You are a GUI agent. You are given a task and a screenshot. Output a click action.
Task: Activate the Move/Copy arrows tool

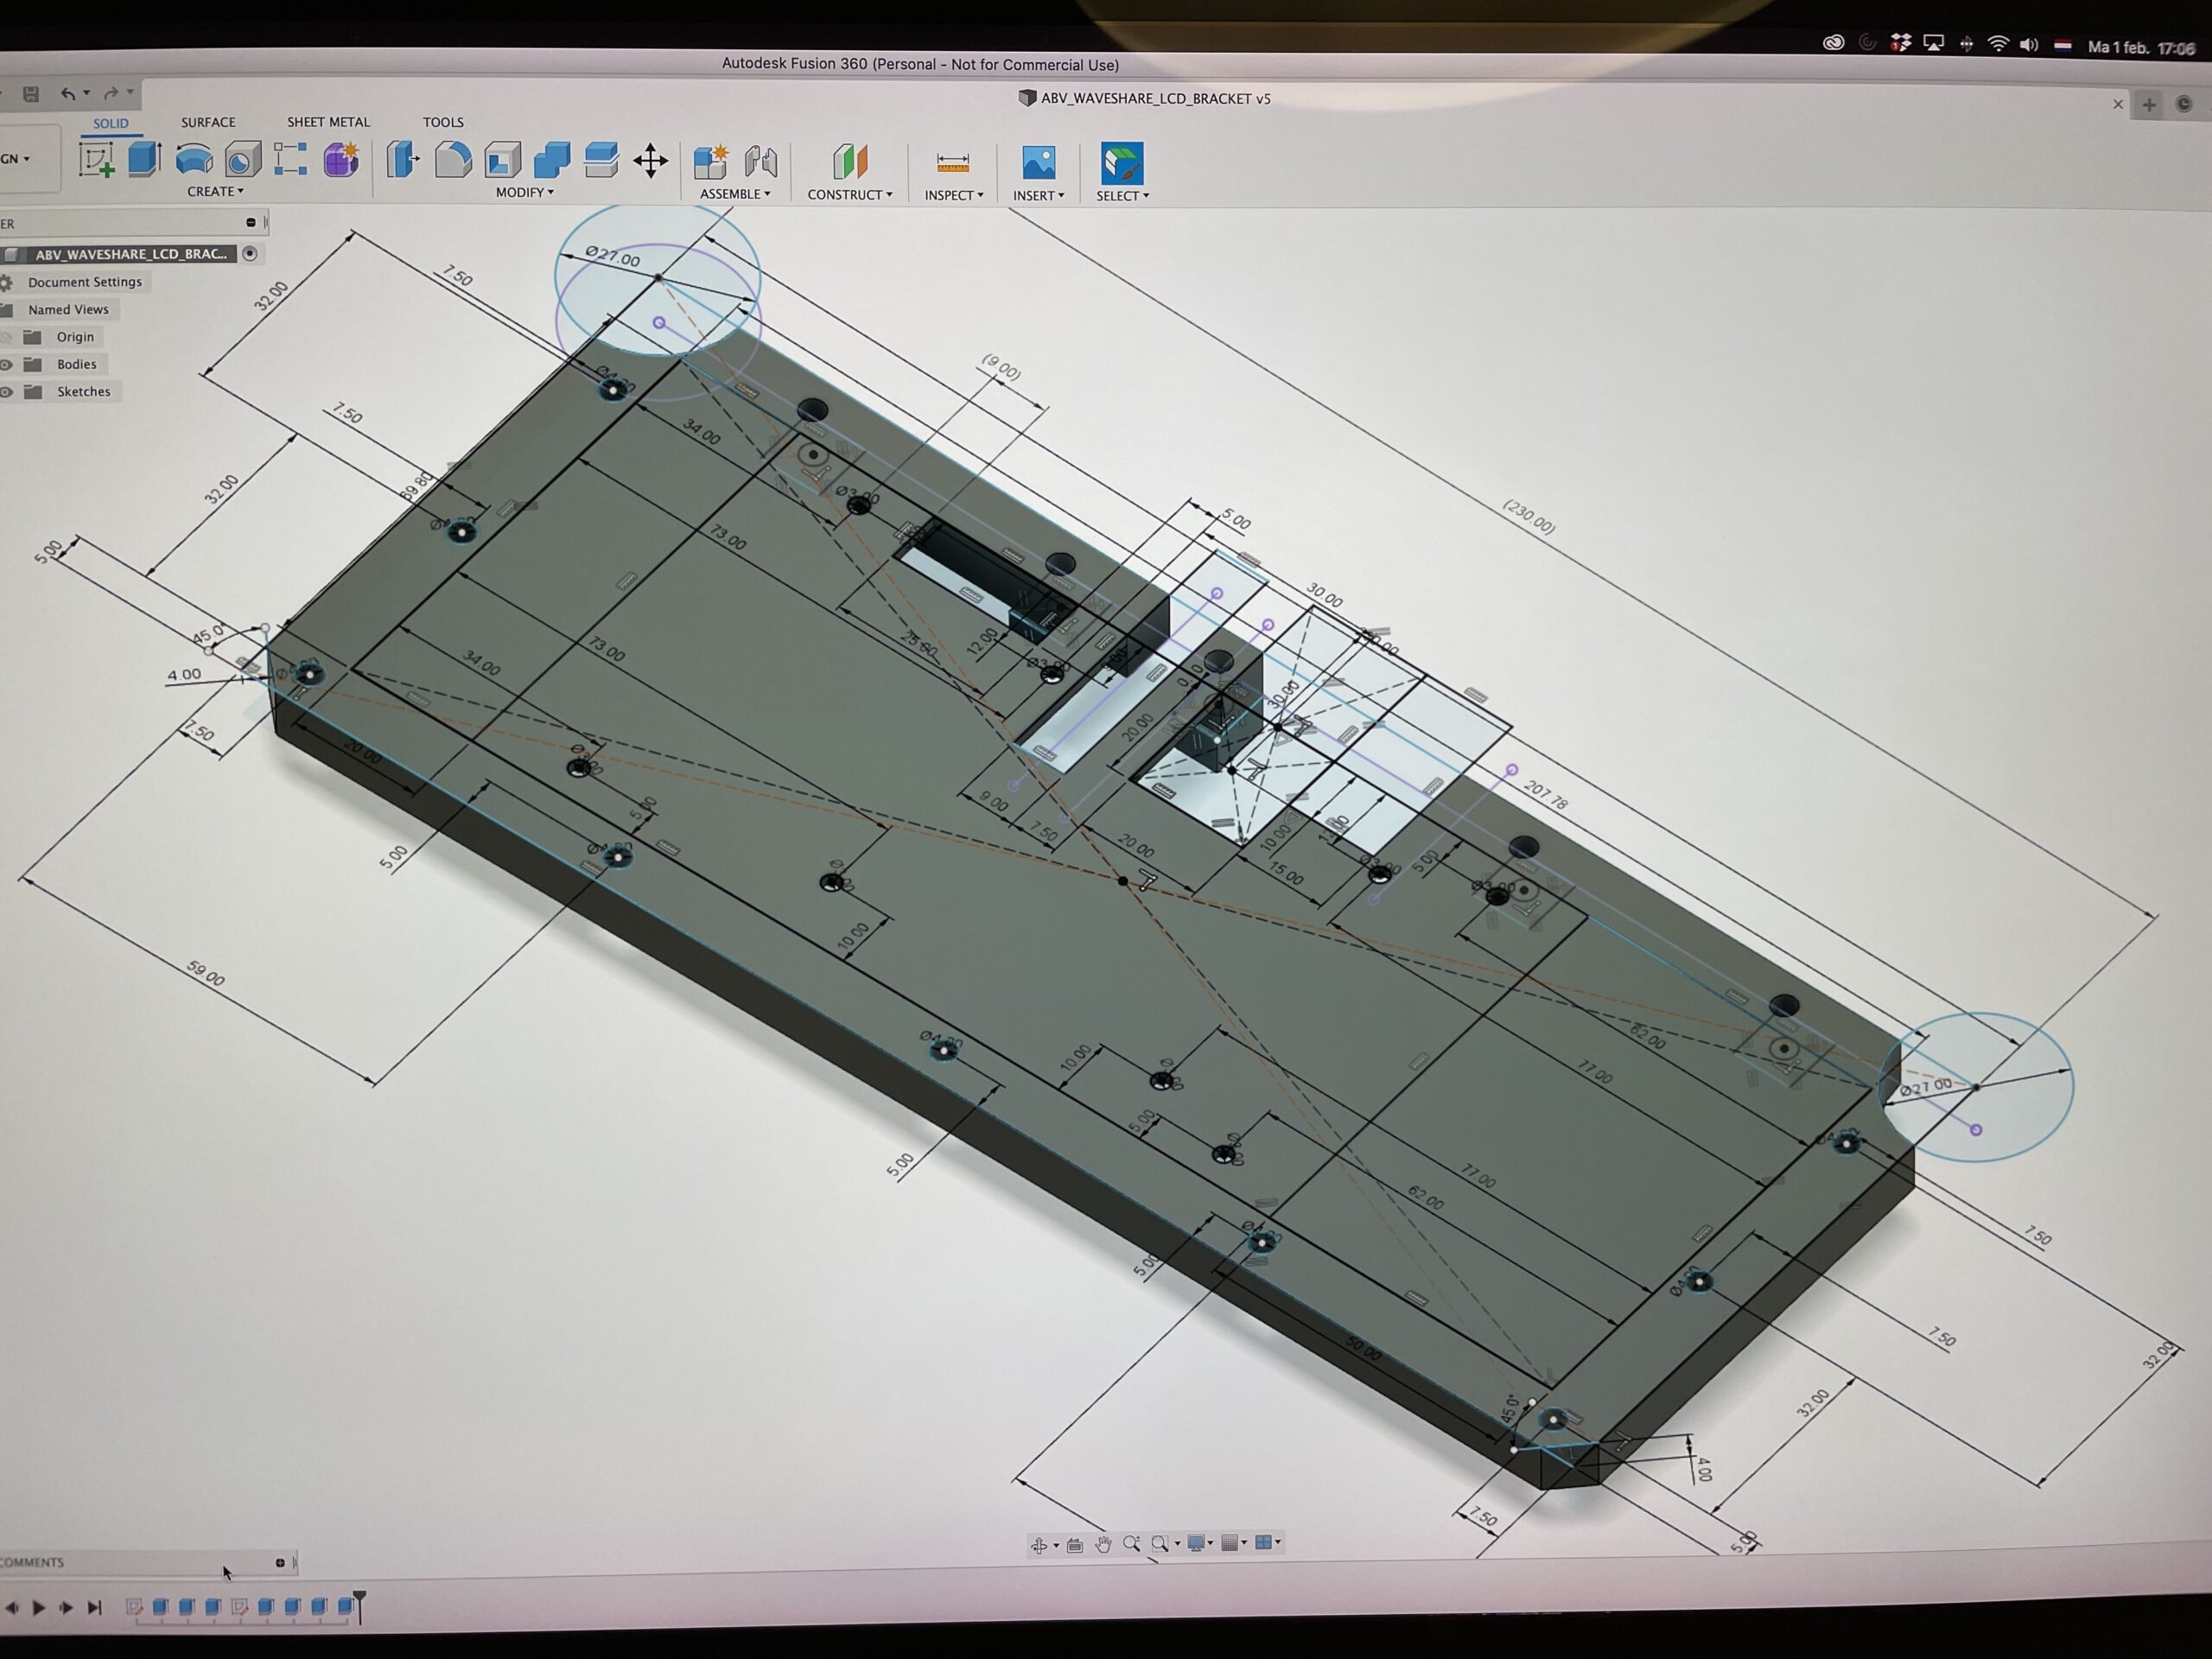pos(650,161)
